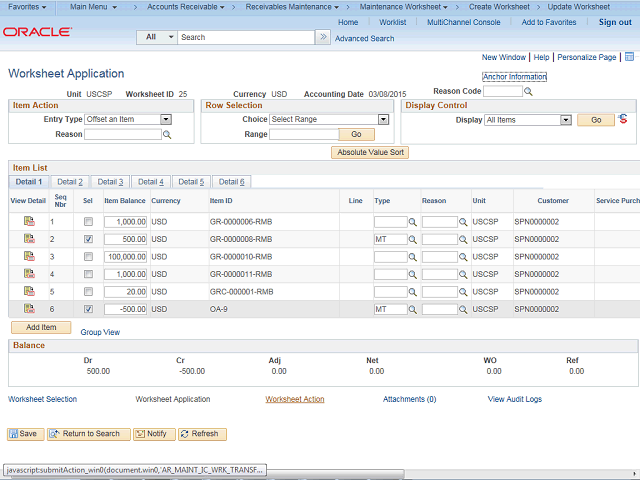Uncheck Sel checkbox for item OA-9

tap(89, 310)
